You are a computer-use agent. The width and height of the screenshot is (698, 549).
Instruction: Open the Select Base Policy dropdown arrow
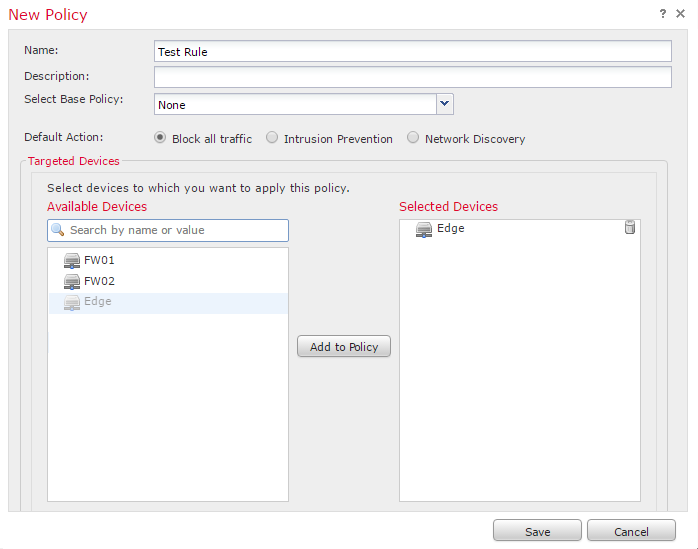click(444, 104)
